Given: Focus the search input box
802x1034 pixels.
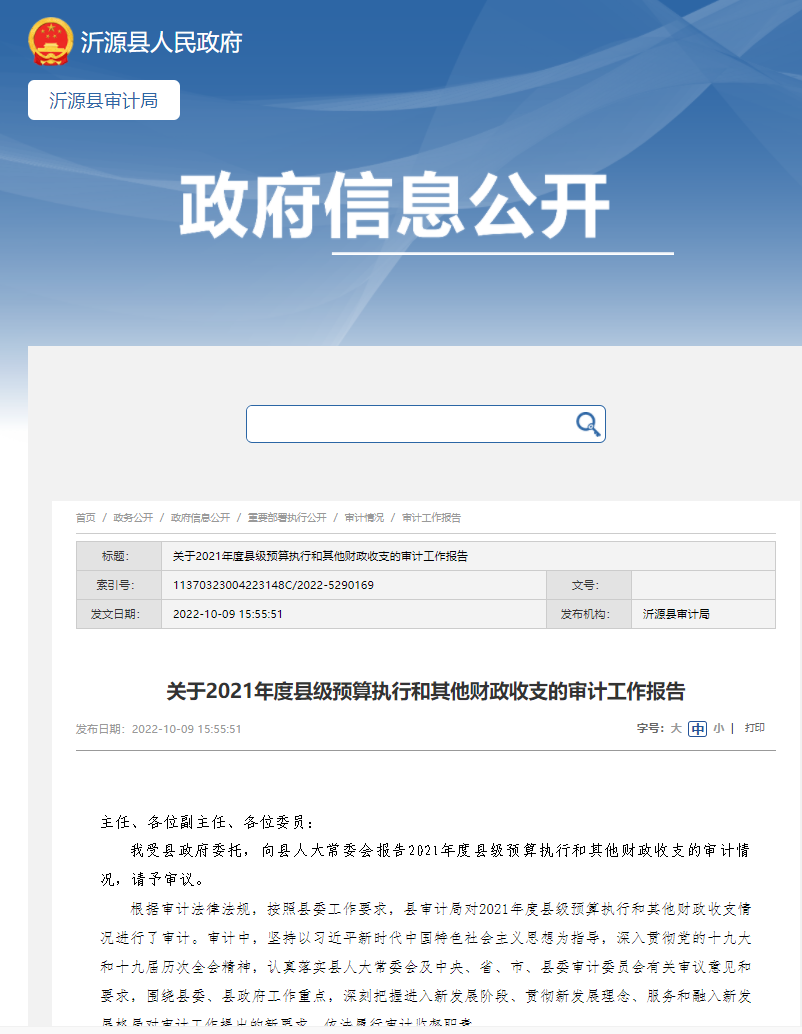Looking at the screenshot, I should pos(410,424).
